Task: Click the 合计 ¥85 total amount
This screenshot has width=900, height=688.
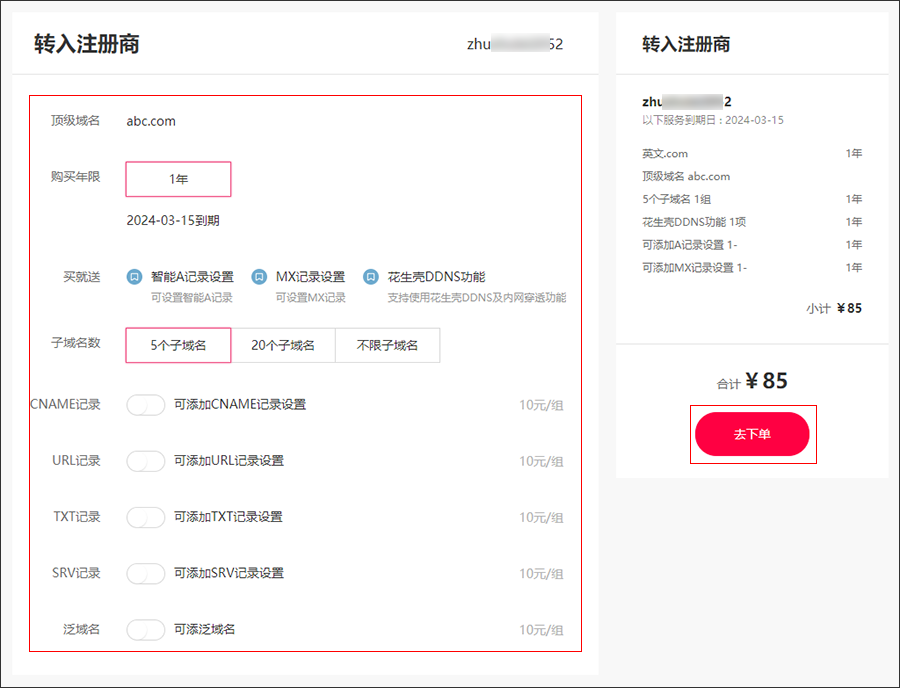Action: click(752, 381)
